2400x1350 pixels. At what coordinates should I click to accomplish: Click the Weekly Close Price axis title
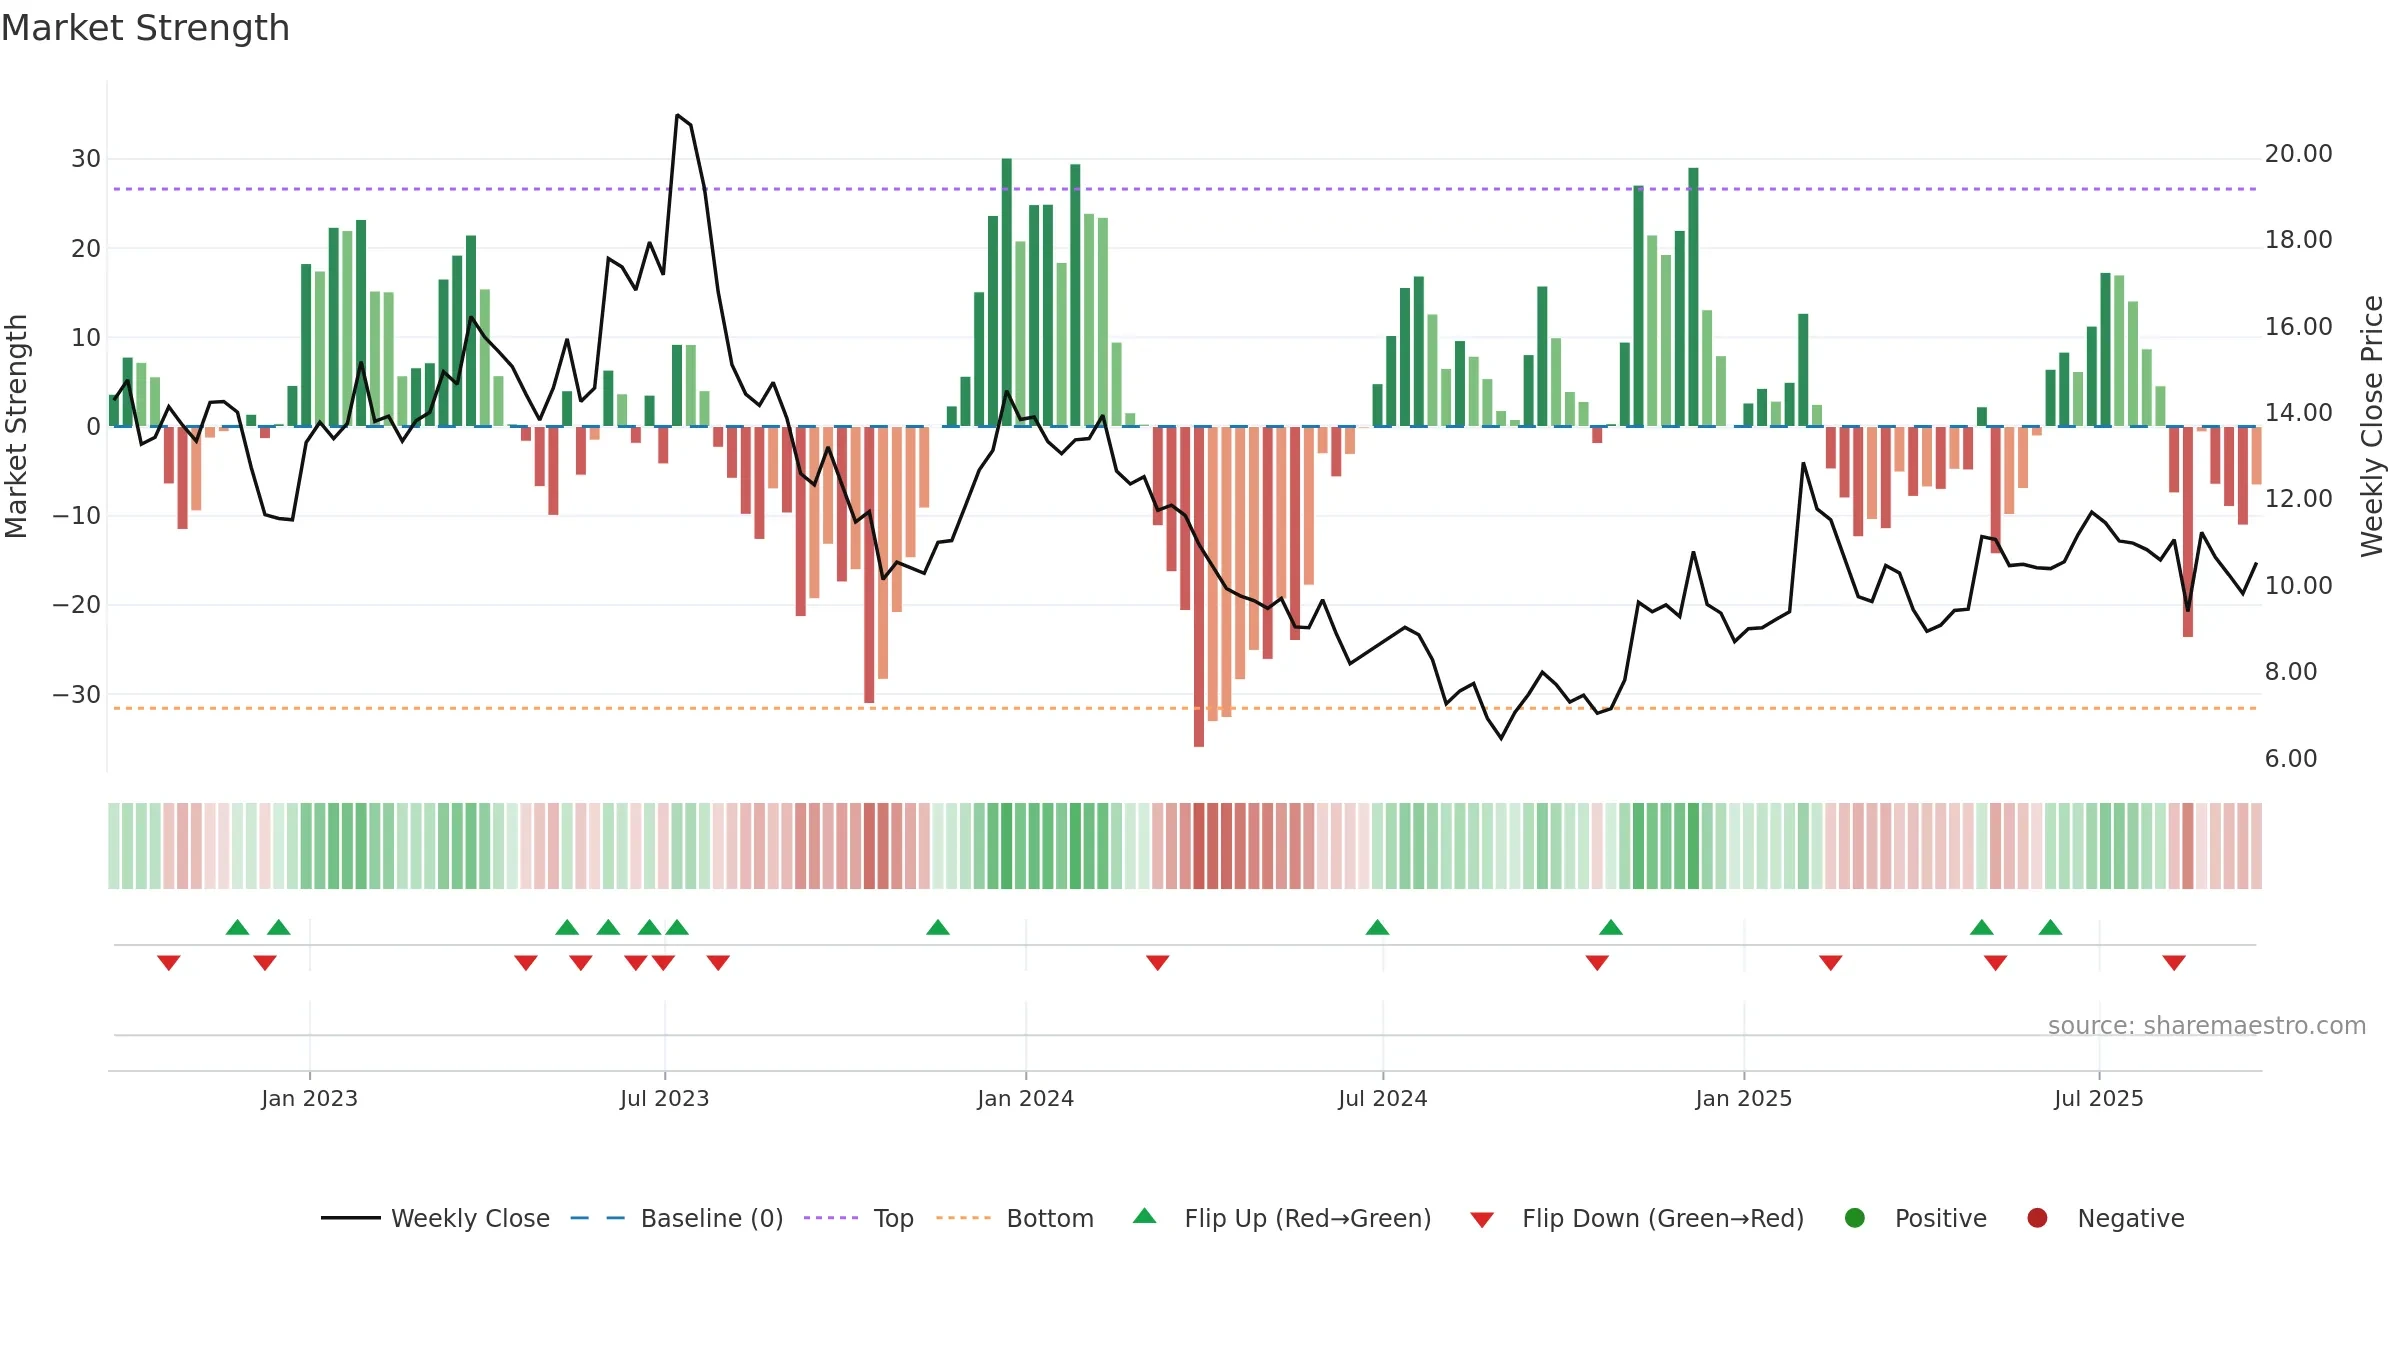2372,426
